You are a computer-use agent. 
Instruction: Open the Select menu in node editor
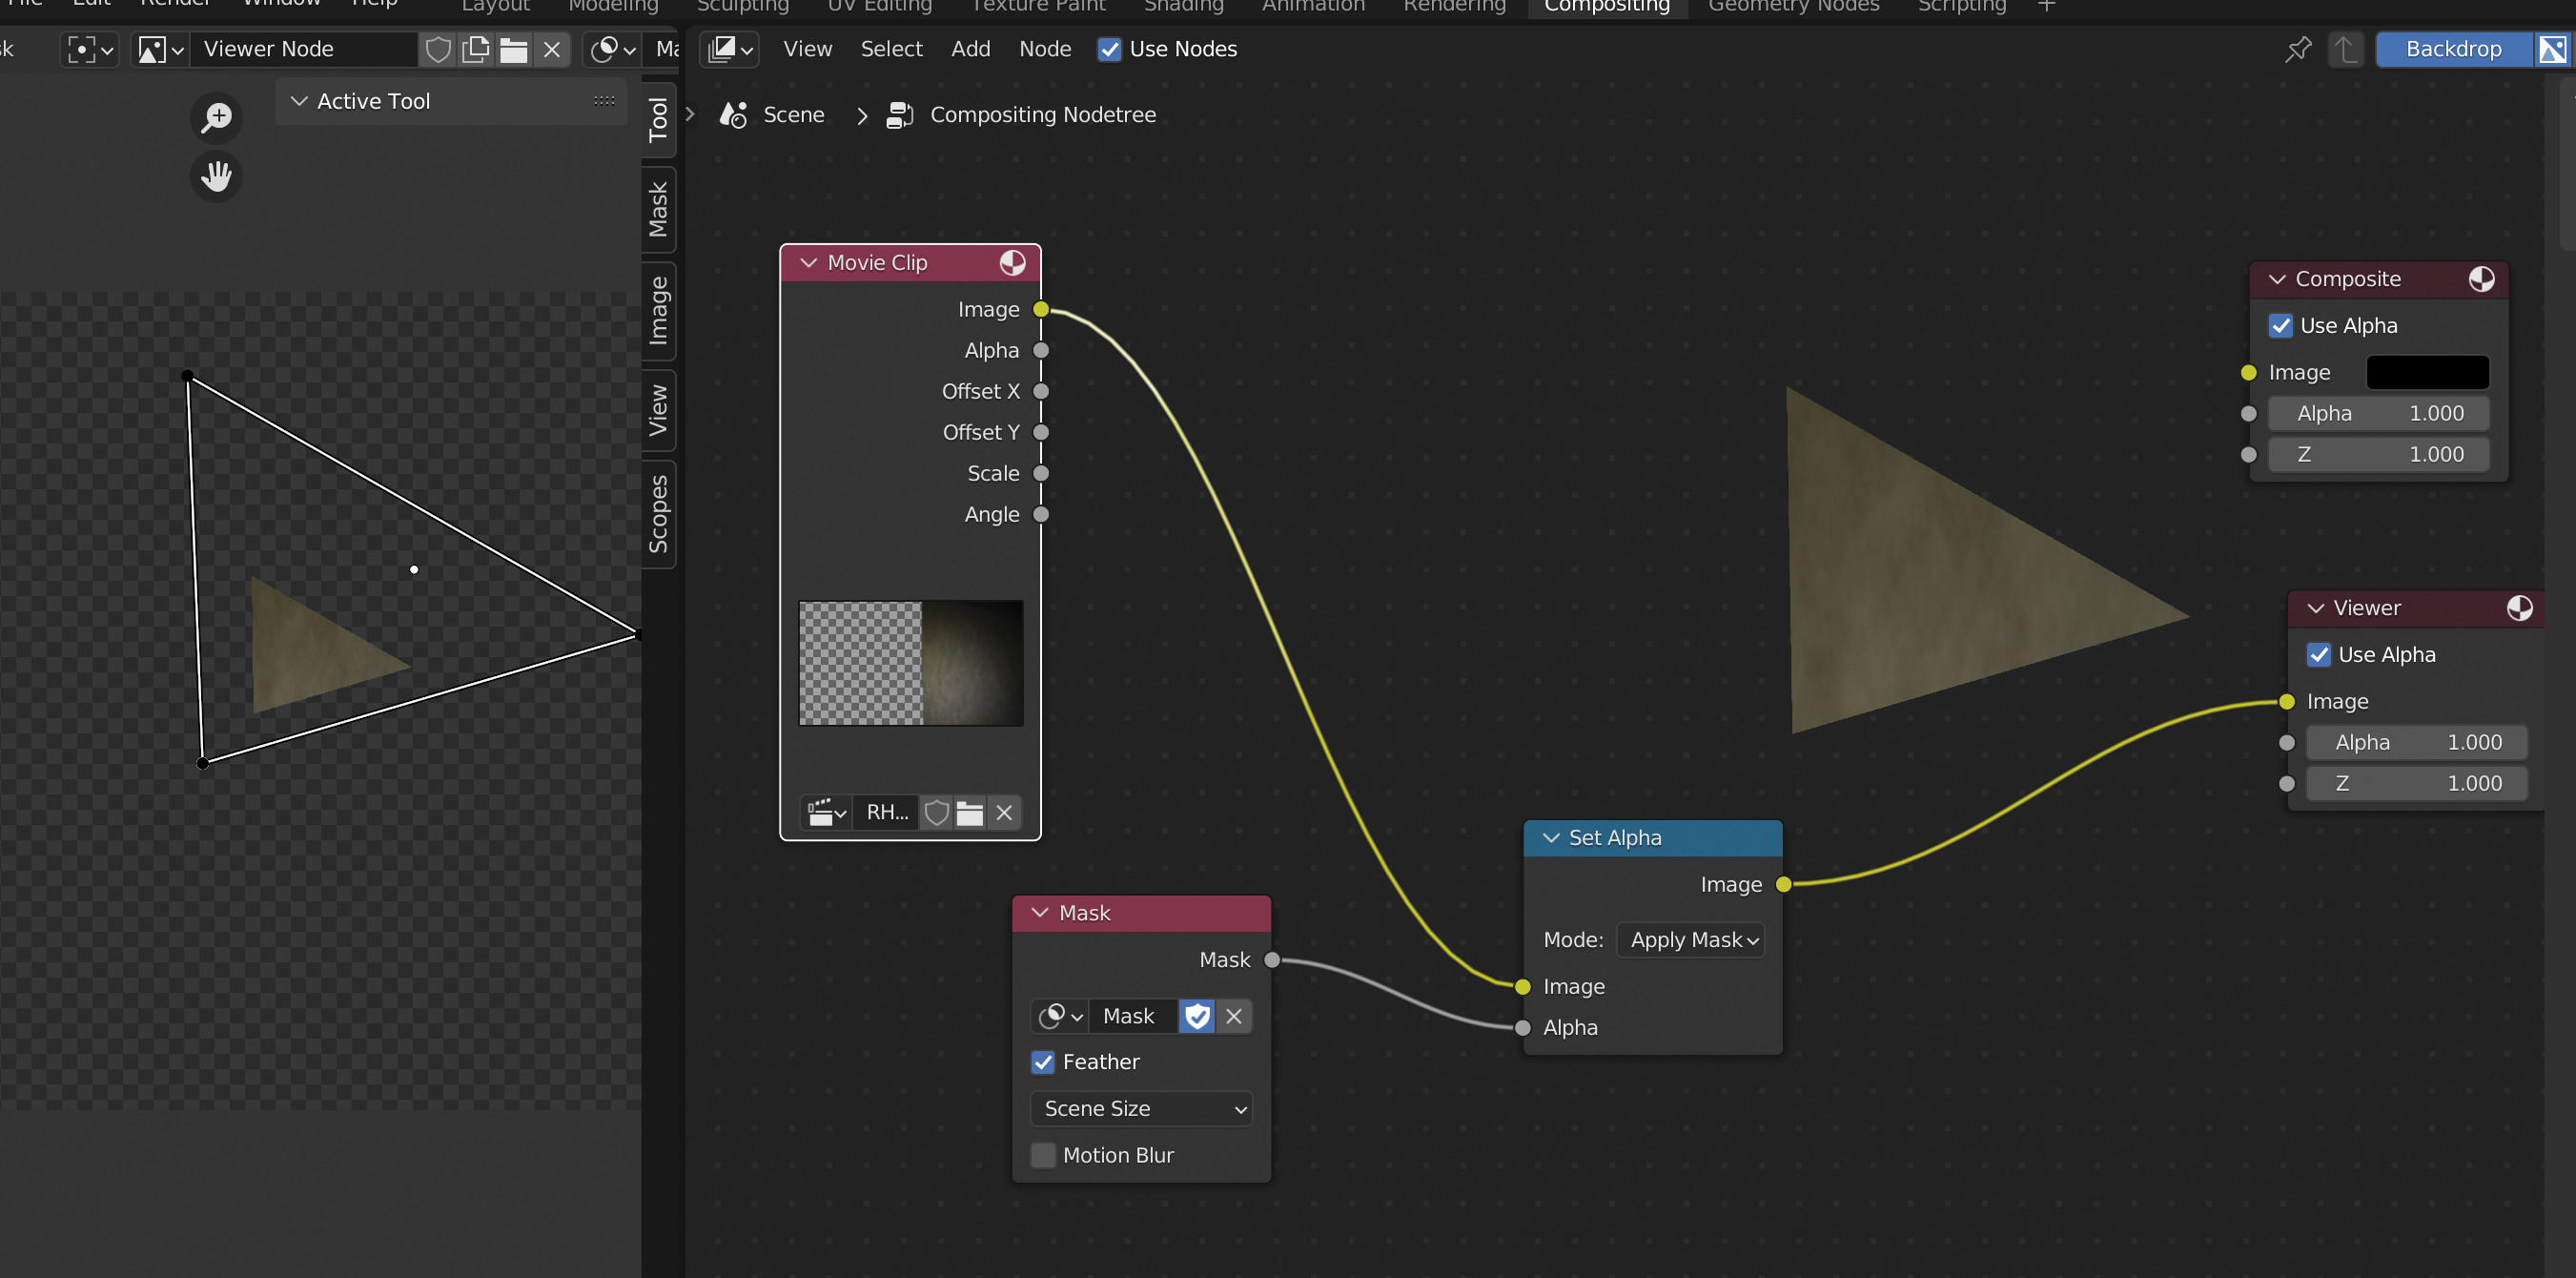pyautogui.click(x=891, y=49)
